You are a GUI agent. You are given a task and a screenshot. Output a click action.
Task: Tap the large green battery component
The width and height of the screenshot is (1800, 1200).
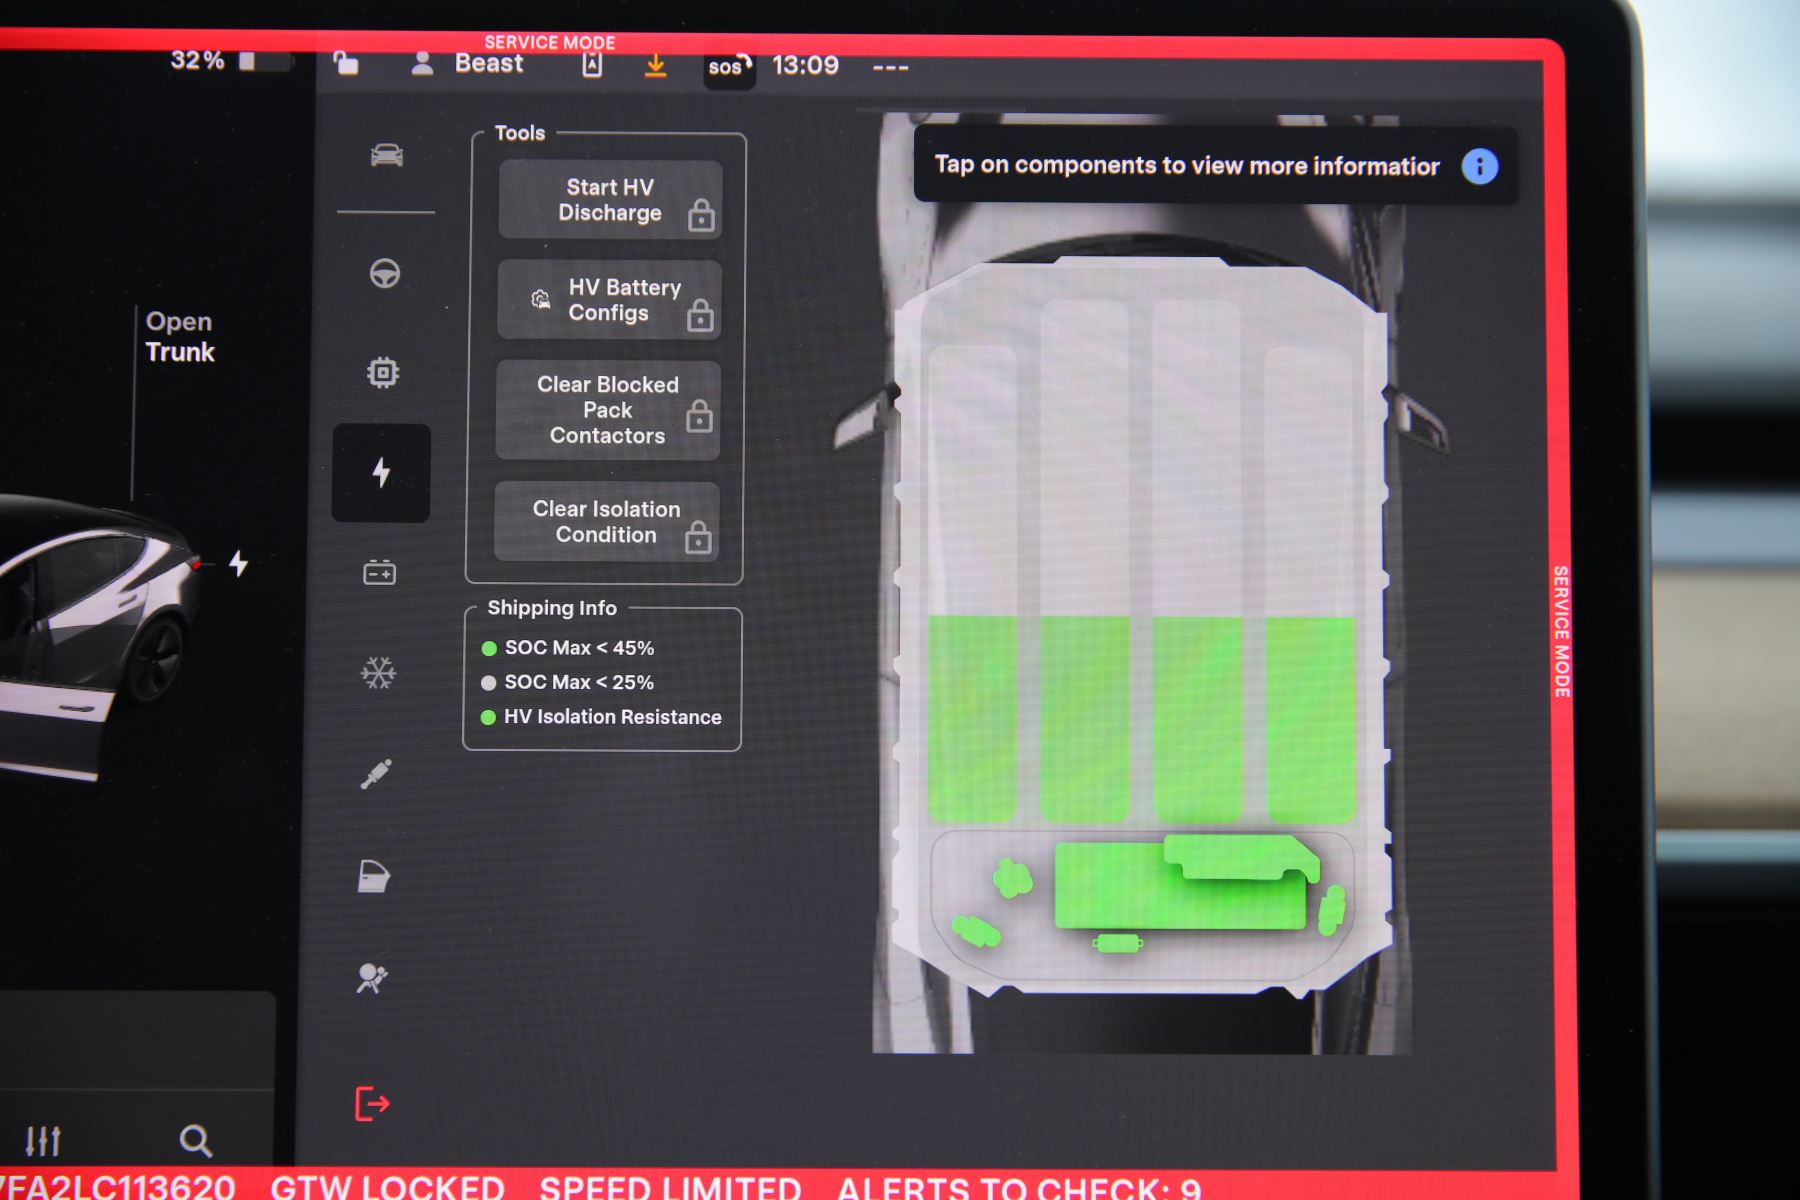pyautogui.click(x=1180, y=886)
